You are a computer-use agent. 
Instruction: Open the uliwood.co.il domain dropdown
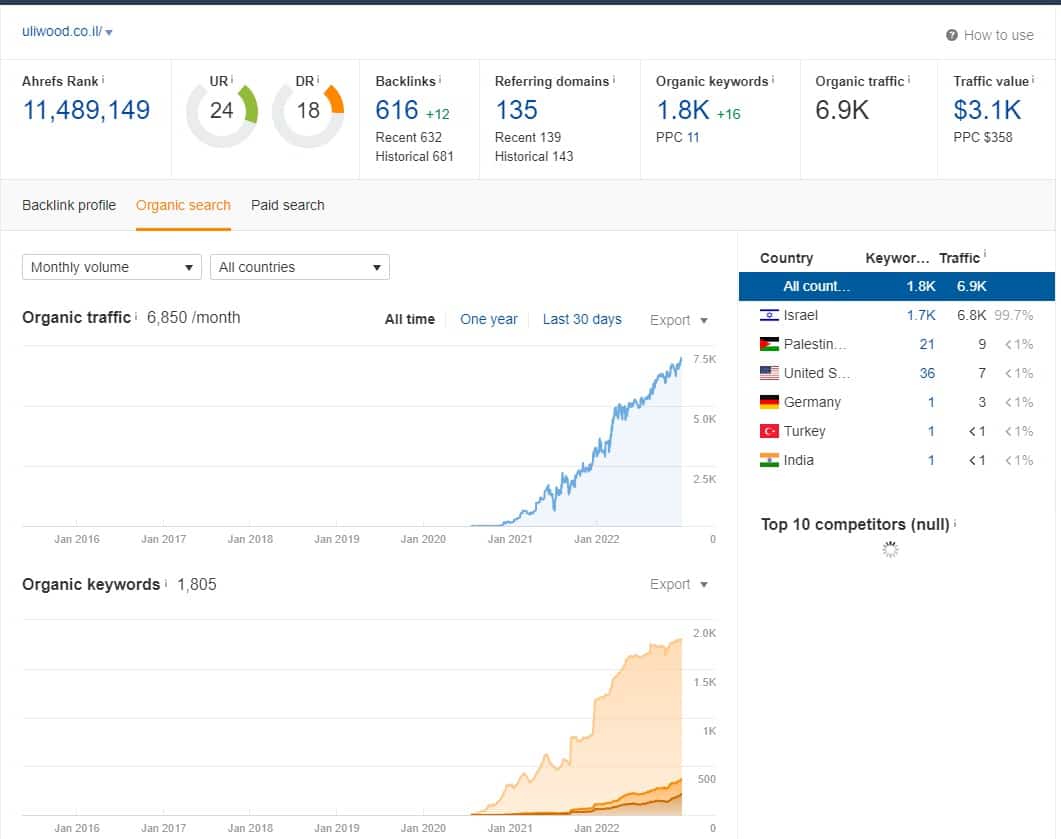[66, 32]
